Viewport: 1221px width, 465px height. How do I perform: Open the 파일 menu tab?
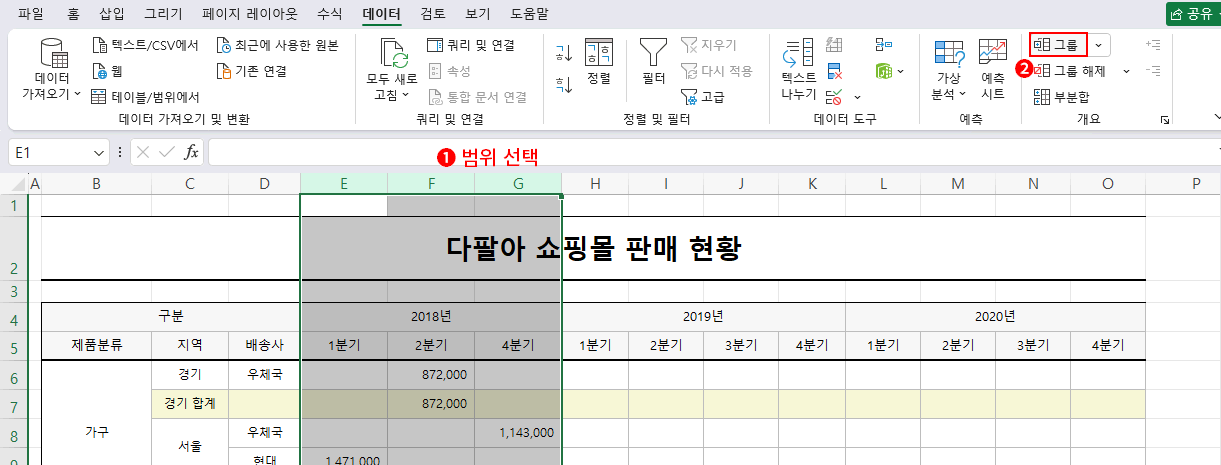click(x=31, y=14)
